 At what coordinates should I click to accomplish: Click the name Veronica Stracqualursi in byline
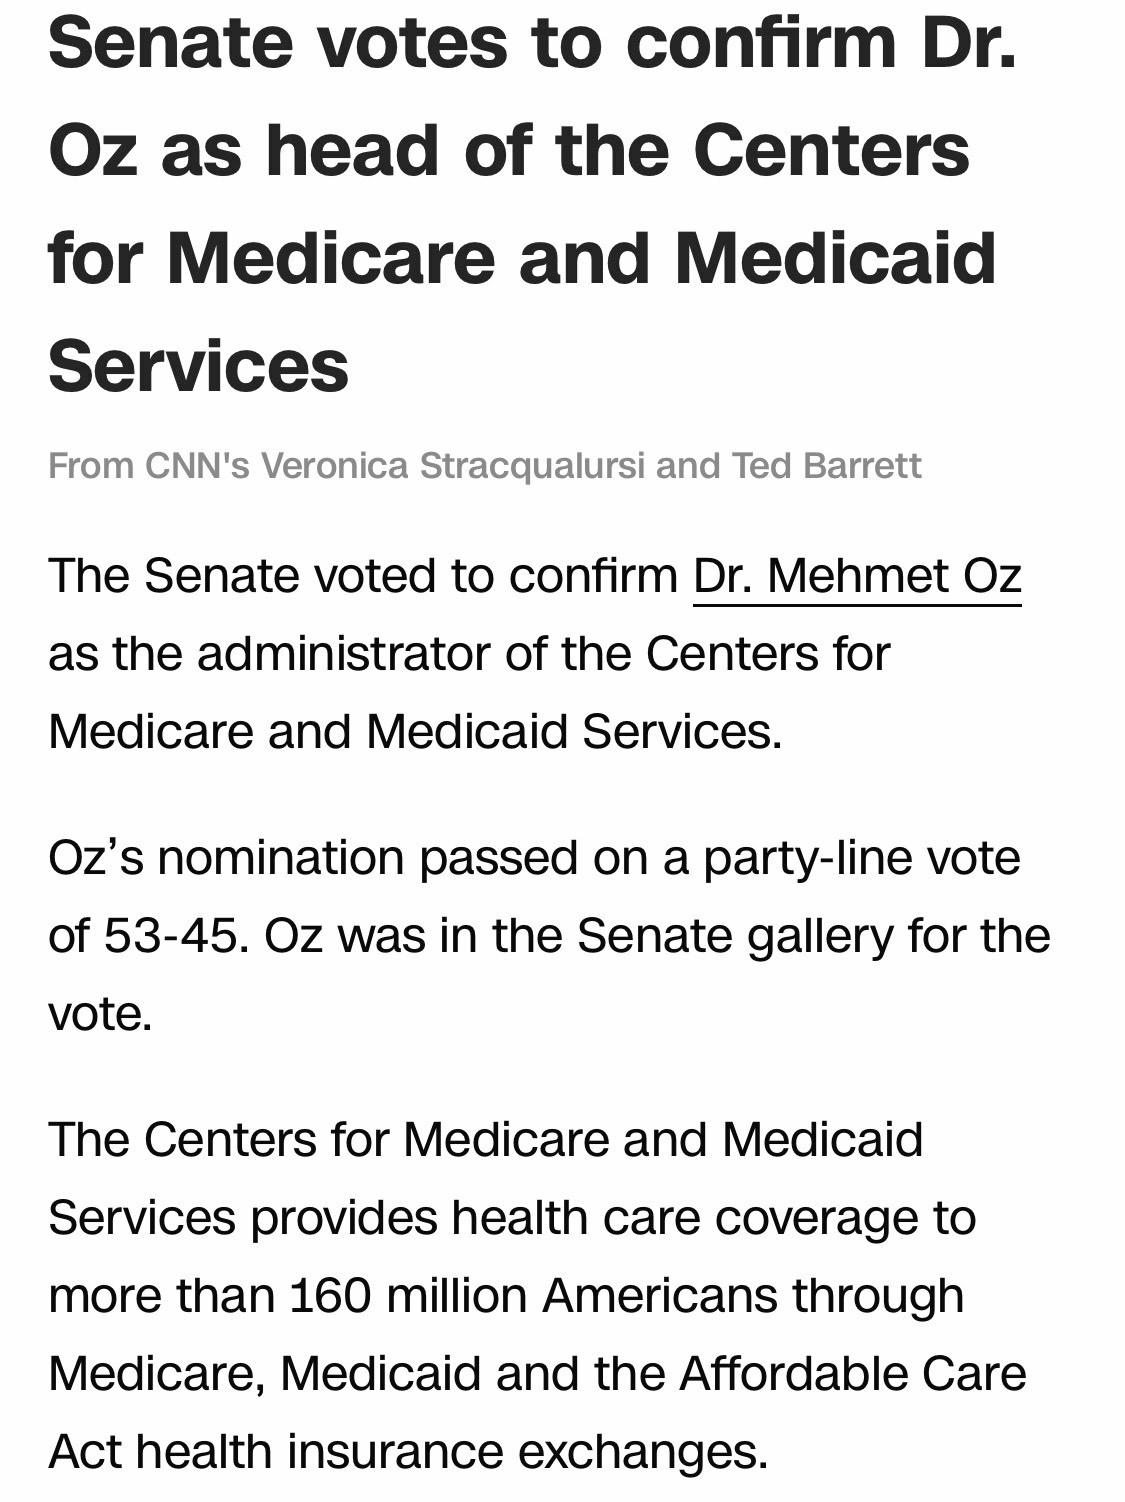coord(453,466)
